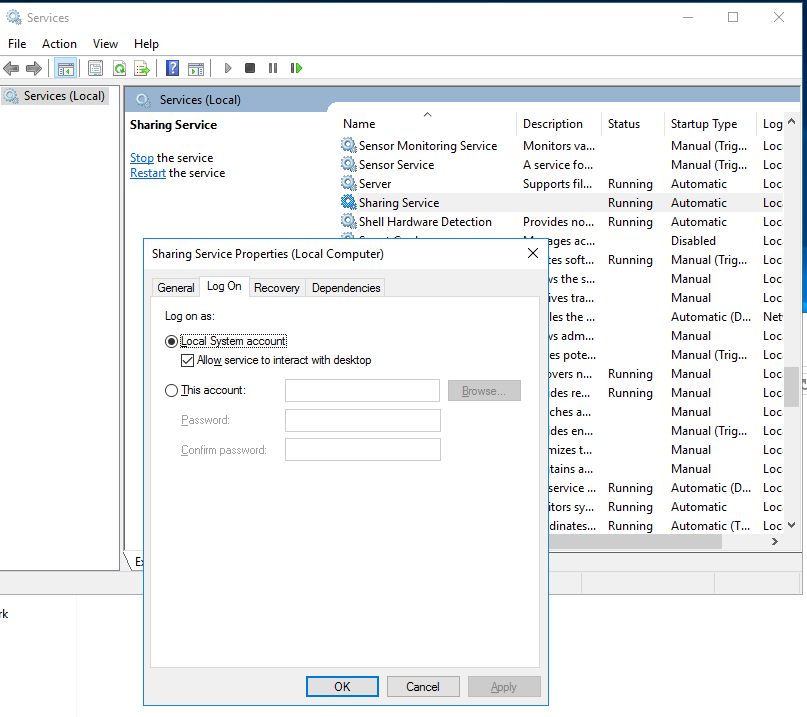Switch to the General tab
Viewport: 807px width, 717px height.
[x=176, y=288]
